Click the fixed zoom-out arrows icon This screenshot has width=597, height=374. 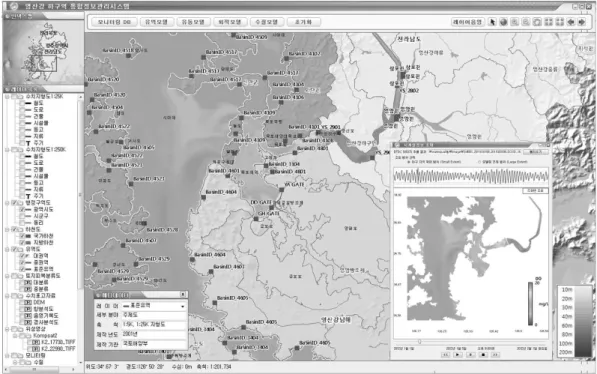point(559,22)
